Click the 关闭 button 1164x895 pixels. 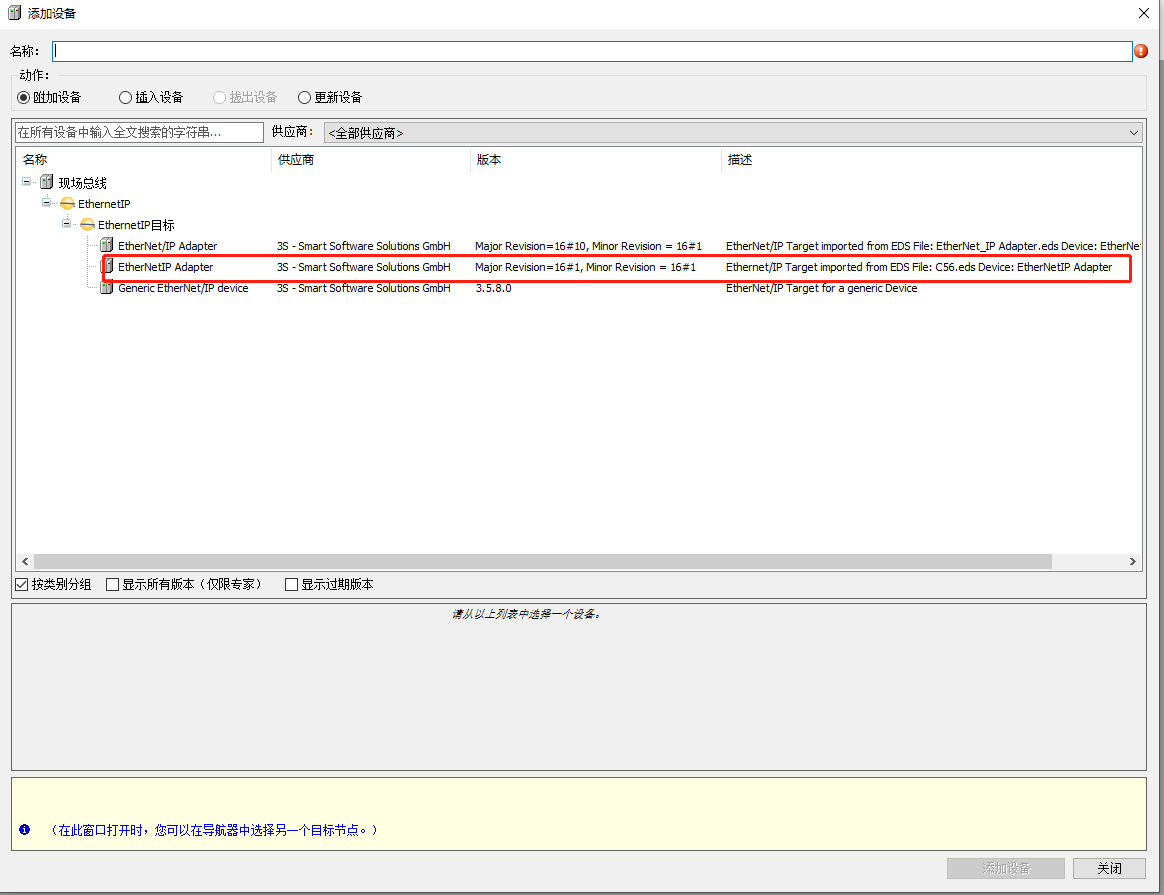point(1109,868)
